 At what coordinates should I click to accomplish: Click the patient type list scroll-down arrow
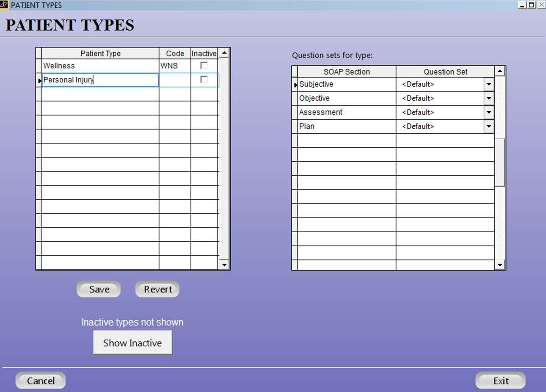tap(224, 265)
